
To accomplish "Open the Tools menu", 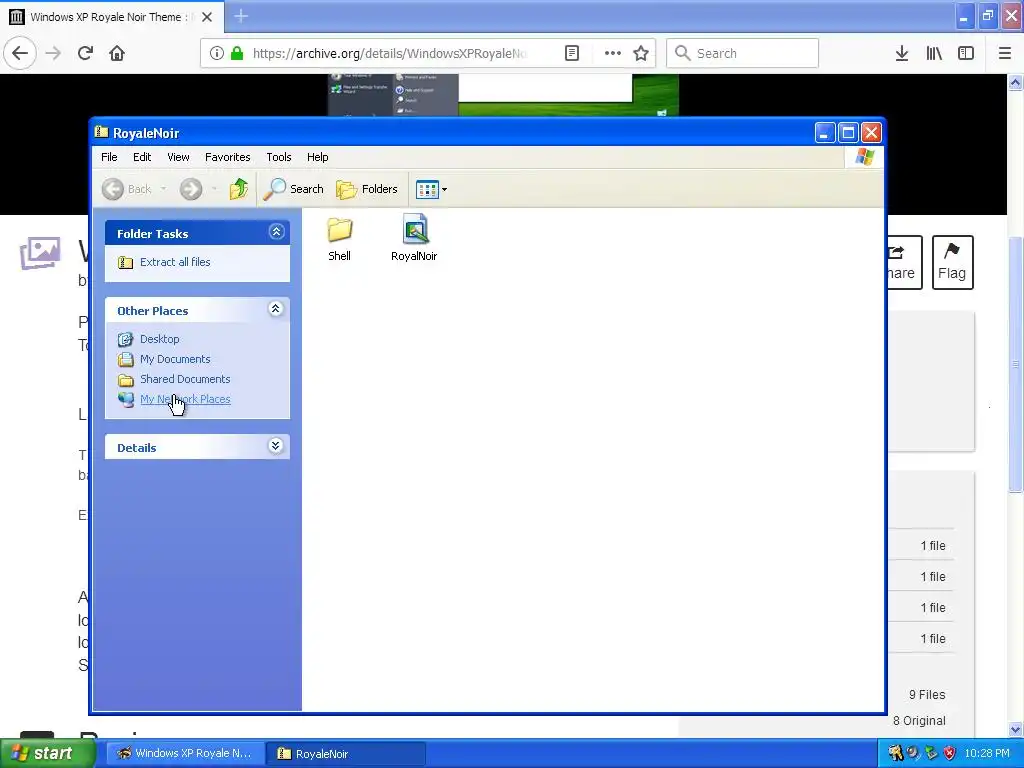I will coord(279,157).
